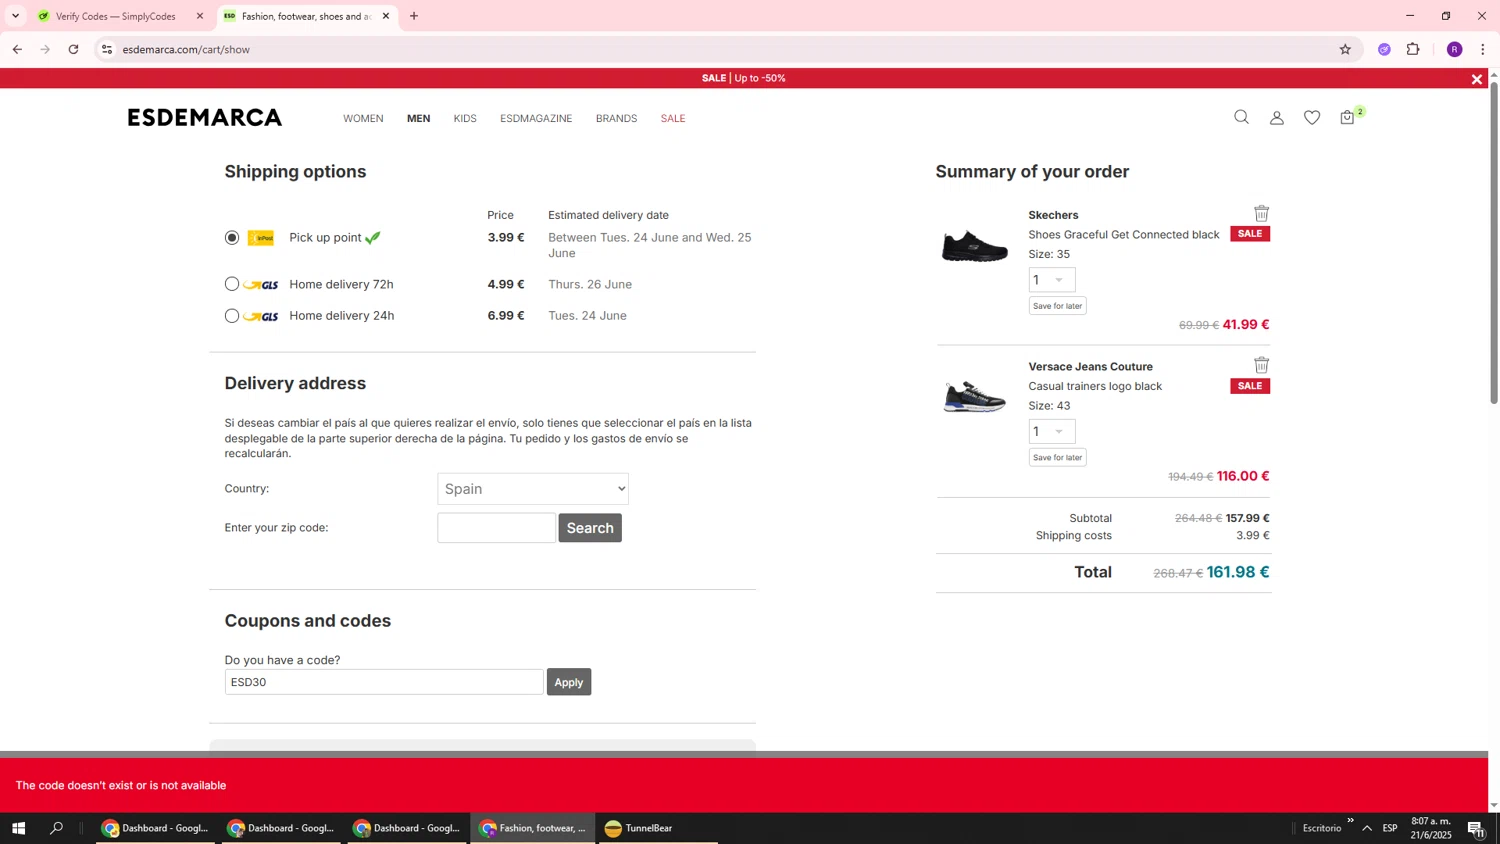The height and width of the screenshot is (844, 1500).
Task: Open the WOMEN menu
Action: 363,118
